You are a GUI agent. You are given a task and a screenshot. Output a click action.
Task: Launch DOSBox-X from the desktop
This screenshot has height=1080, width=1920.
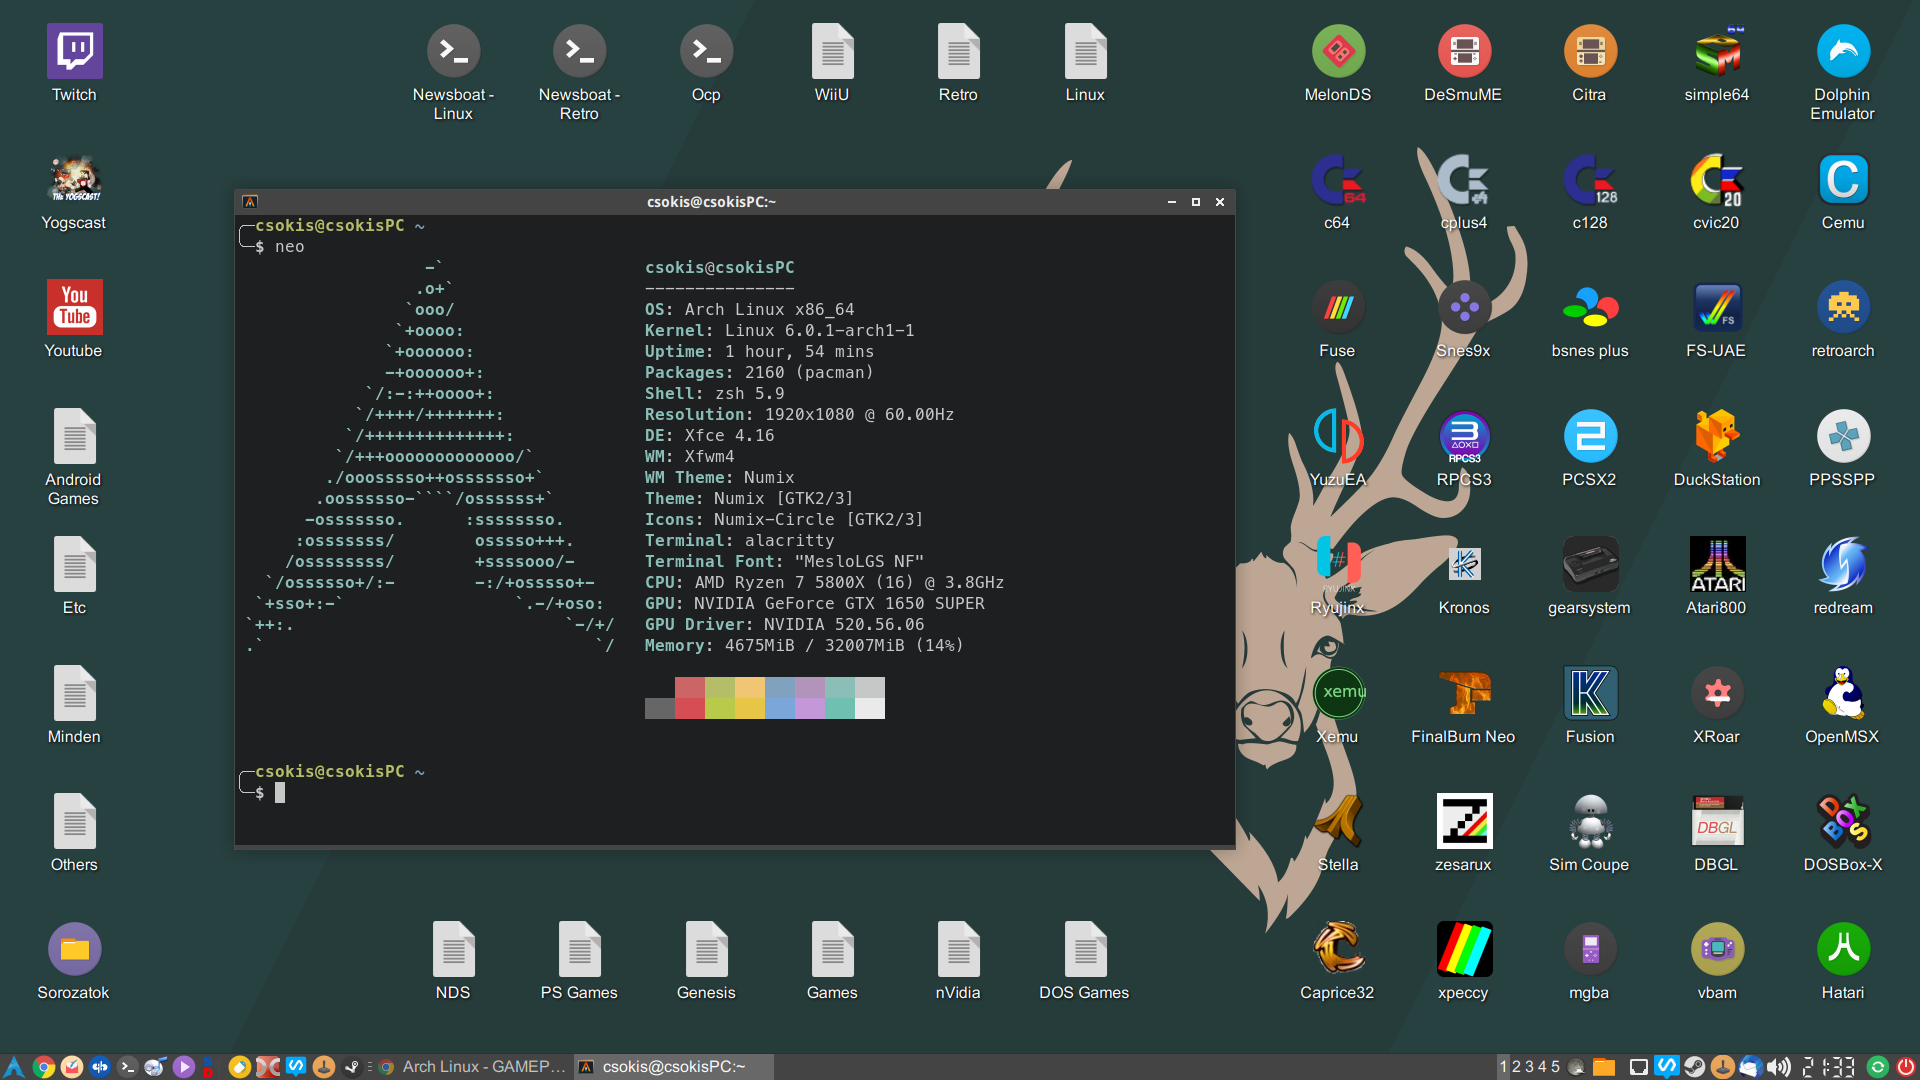pyautogui.click(x=1843, y=821)
